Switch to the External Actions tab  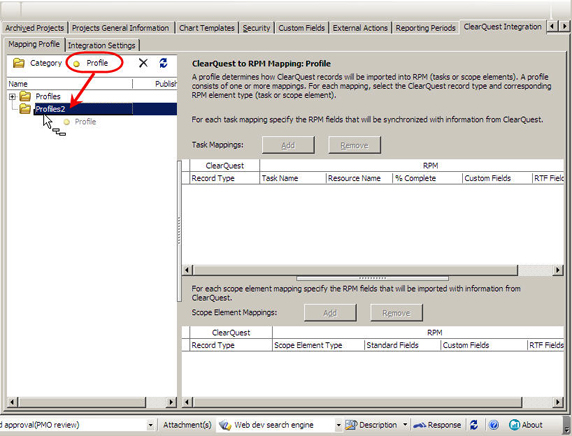click(x=360, y=28)
